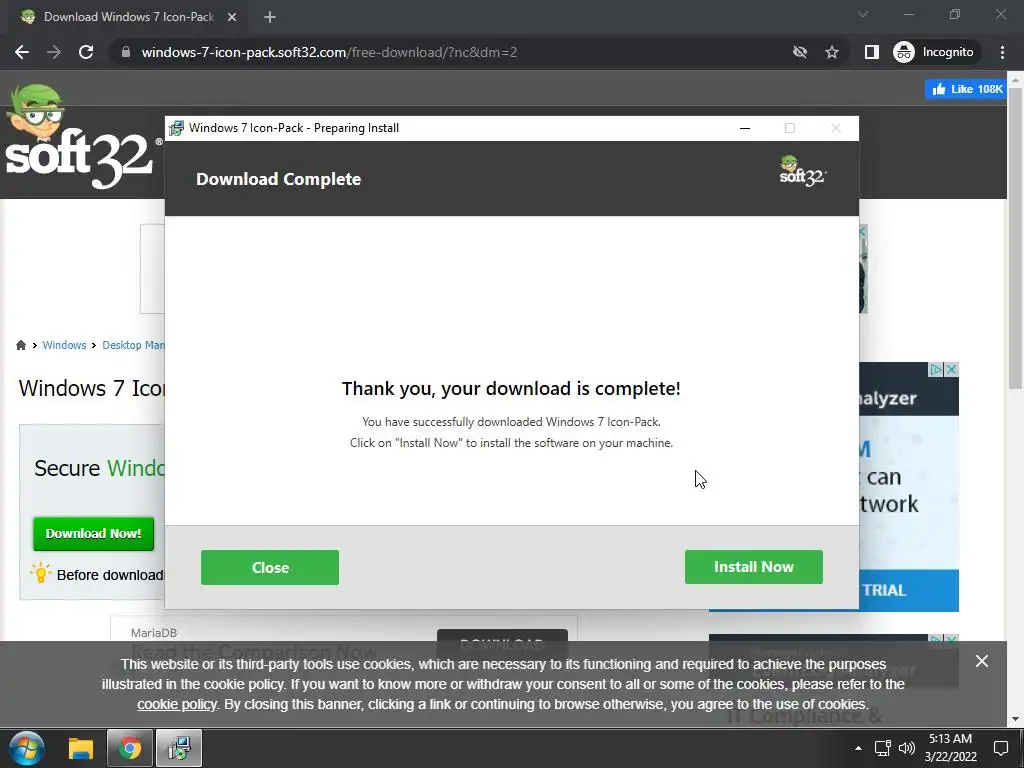Open Chrome three-dot menu
The height and width of the screenshot is (768, 1024).
point(1002,52)
